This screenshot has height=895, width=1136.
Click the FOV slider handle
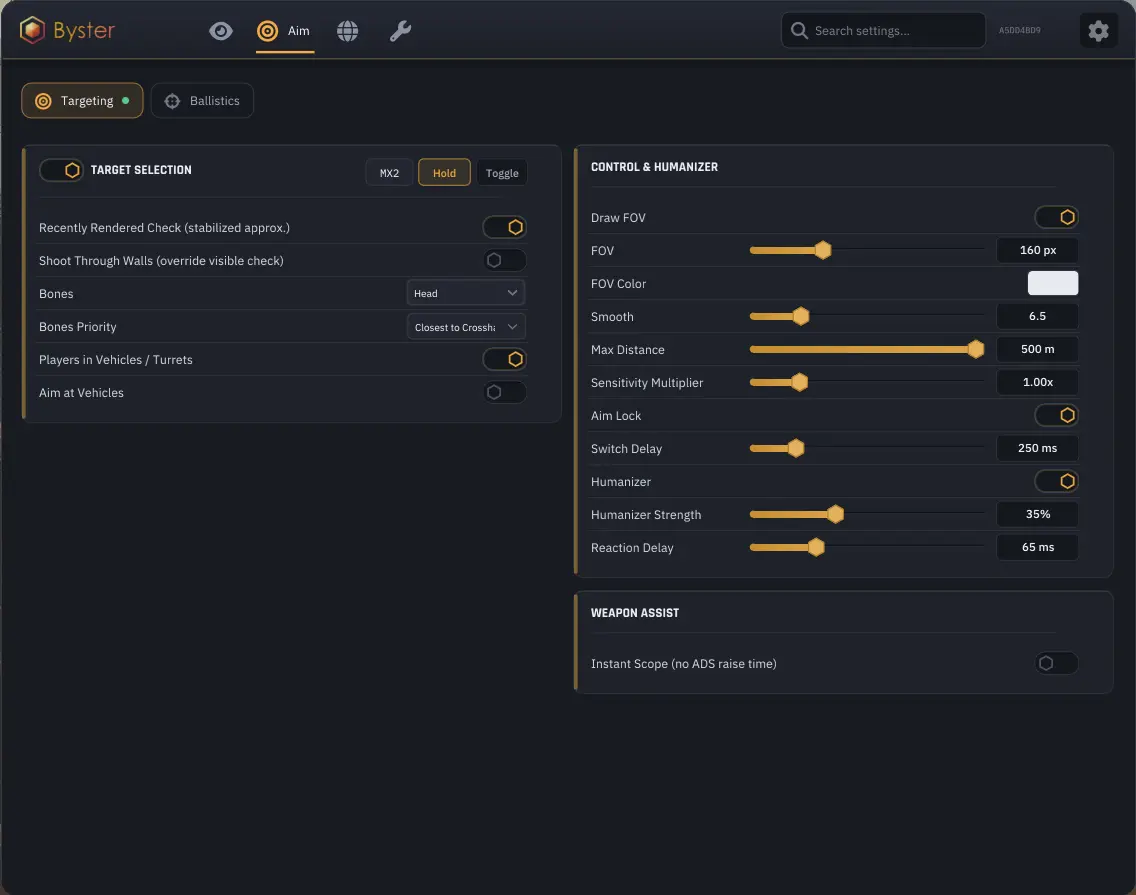coord(822,250)
